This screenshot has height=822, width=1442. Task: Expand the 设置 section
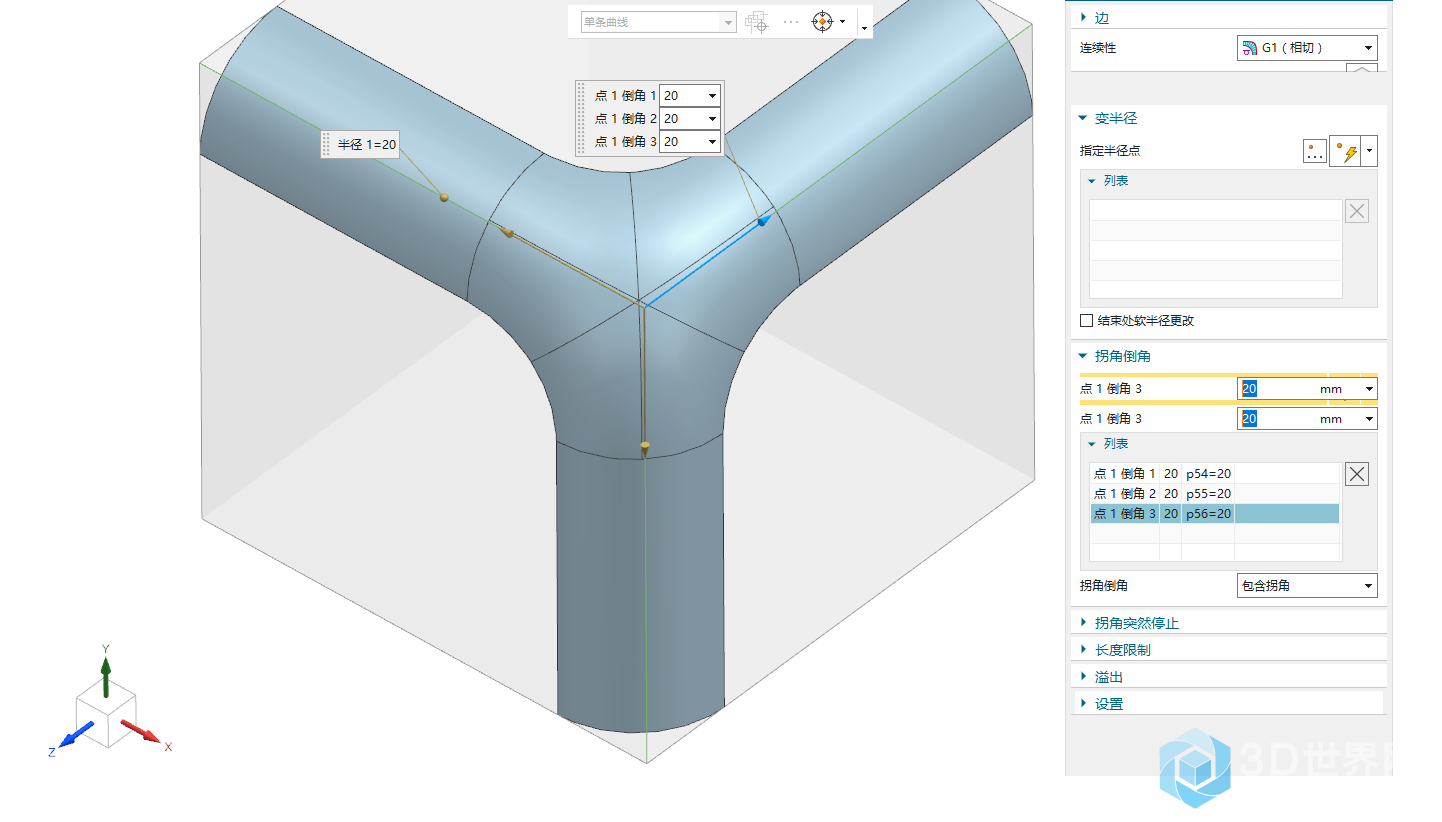(x=1084, y=703)
